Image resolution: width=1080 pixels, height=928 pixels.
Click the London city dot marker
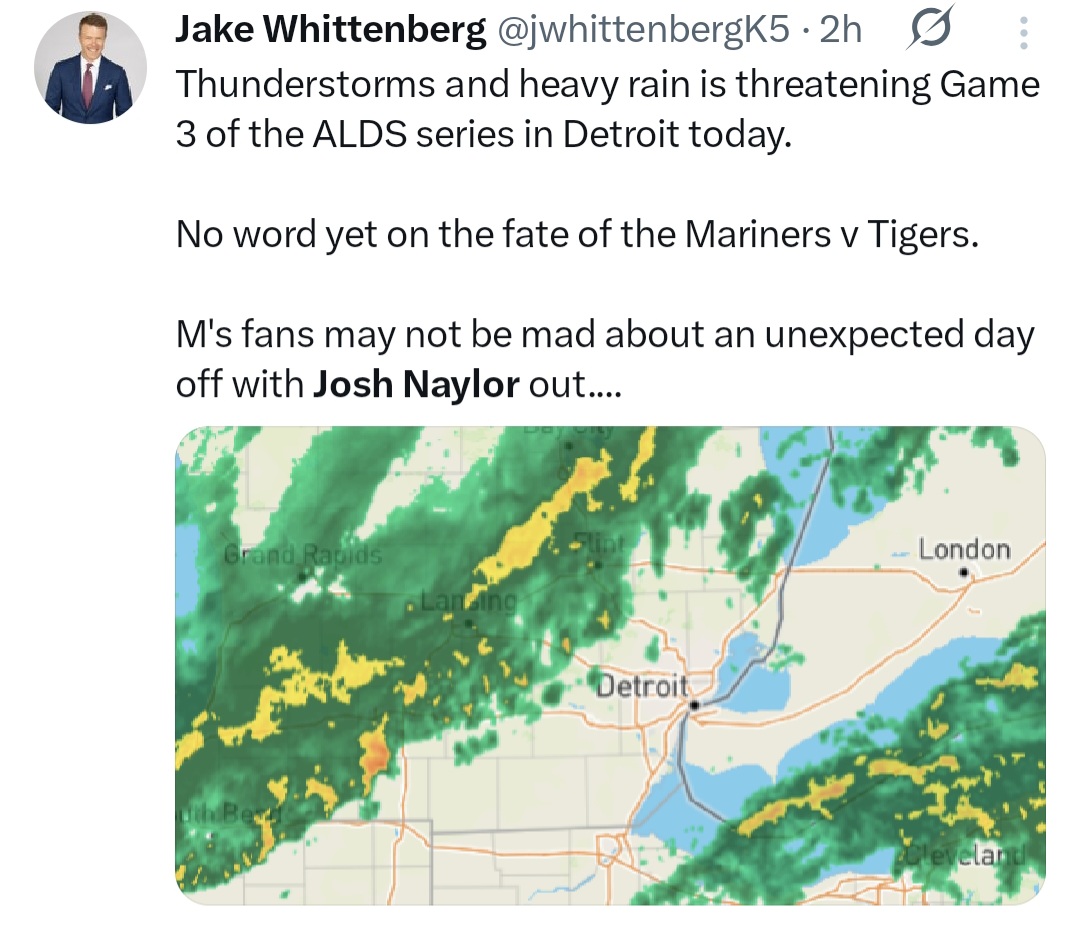click(x=964, y=573)
